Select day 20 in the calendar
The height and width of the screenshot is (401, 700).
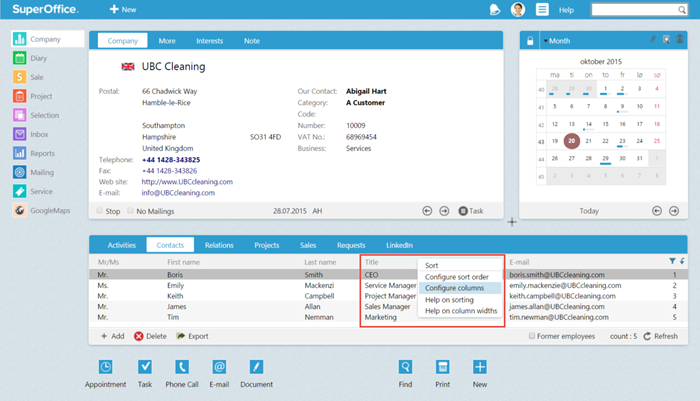click(571, 141)
